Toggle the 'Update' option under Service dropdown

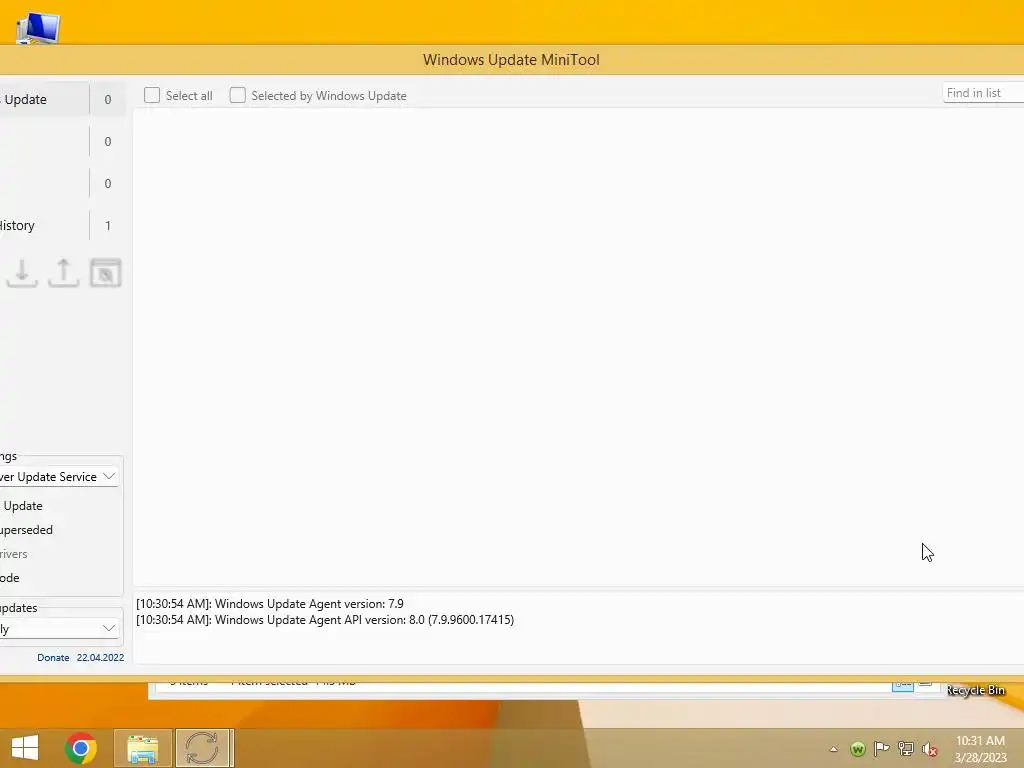click(22, 505)
